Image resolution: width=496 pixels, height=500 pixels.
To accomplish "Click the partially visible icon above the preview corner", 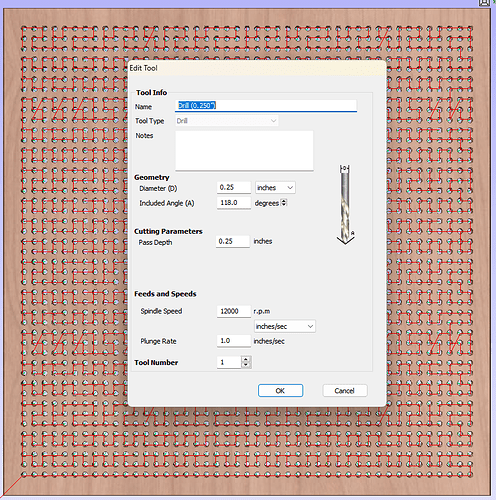I will click(x=484, y=3).
